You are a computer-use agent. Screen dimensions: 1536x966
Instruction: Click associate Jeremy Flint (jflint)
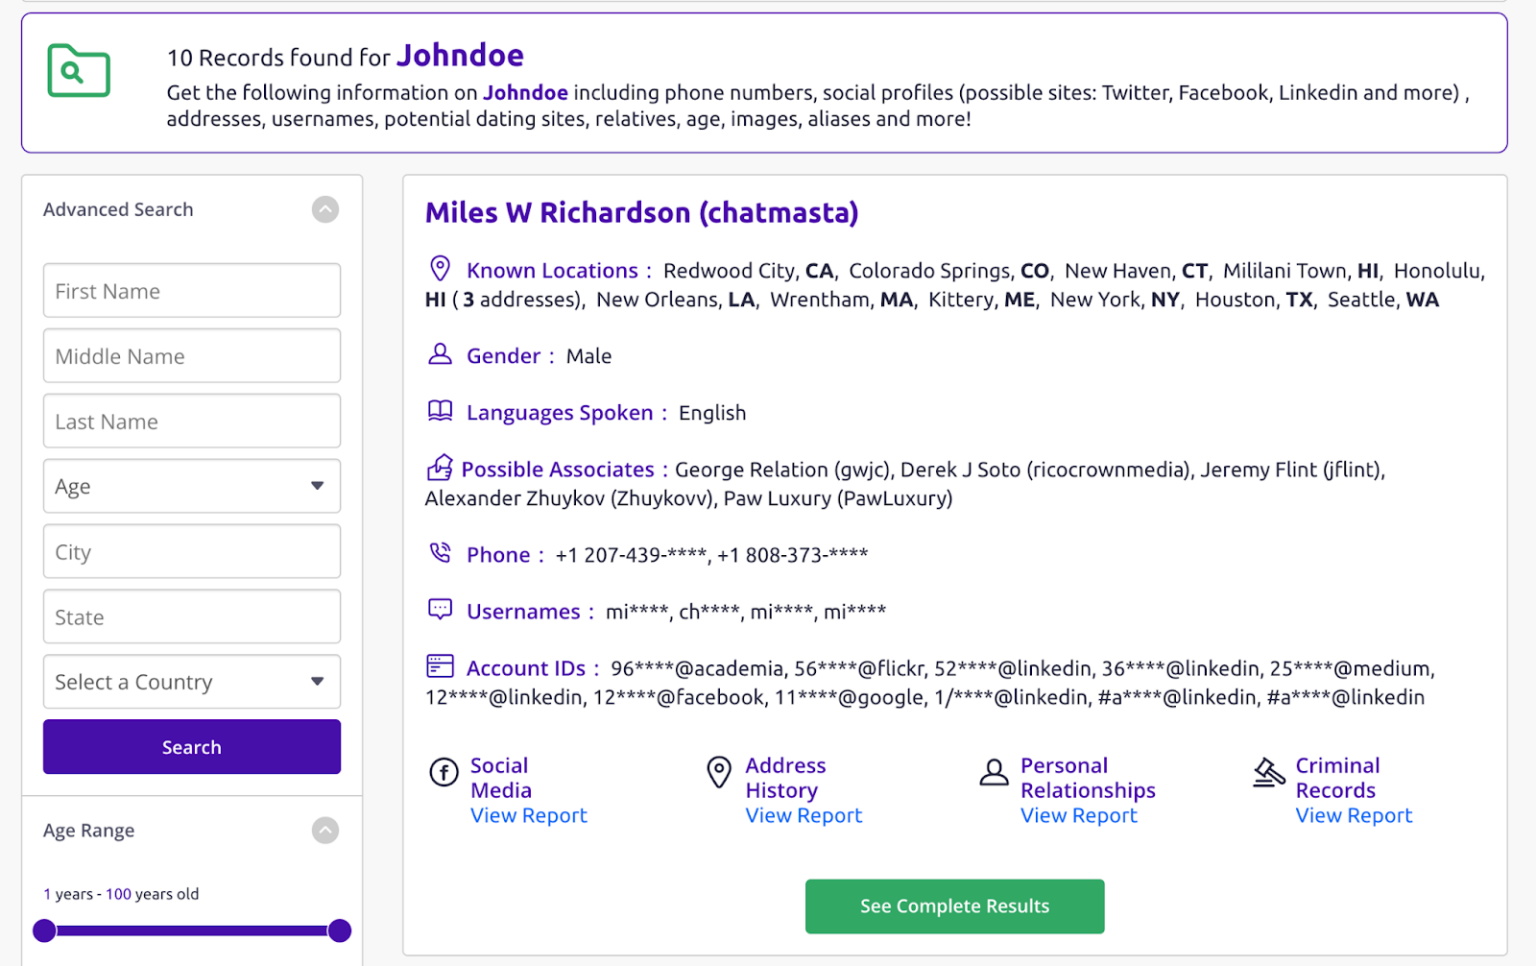pyautogui.click(x=1292, y=469)
